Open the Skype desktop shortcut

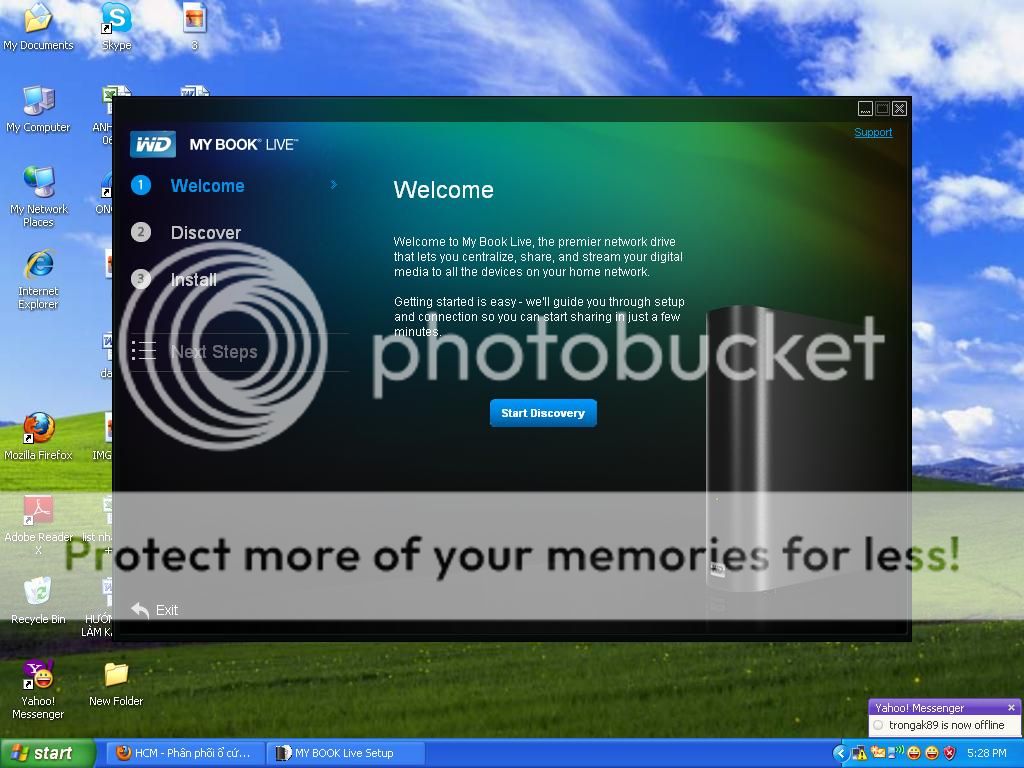[116, 20]
